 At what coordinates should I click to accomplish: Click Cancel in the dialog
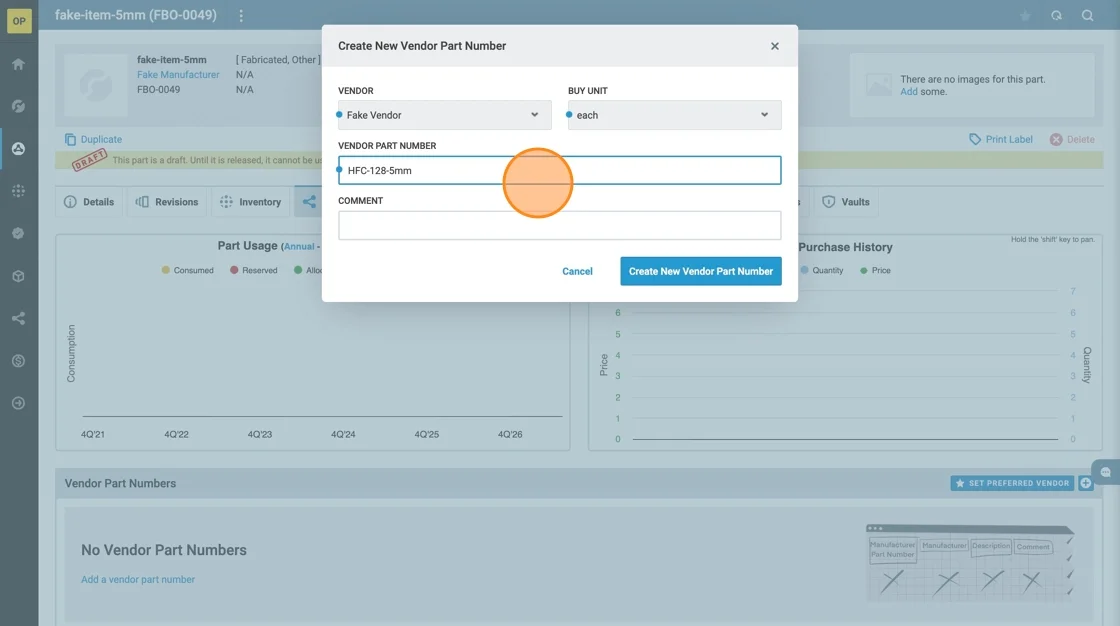pos(577,271)
